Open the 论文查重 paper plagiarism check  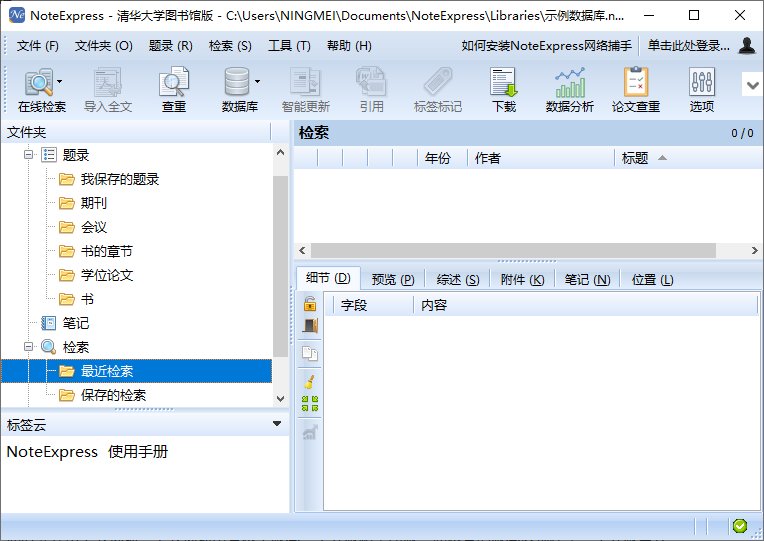pos(636,90)
